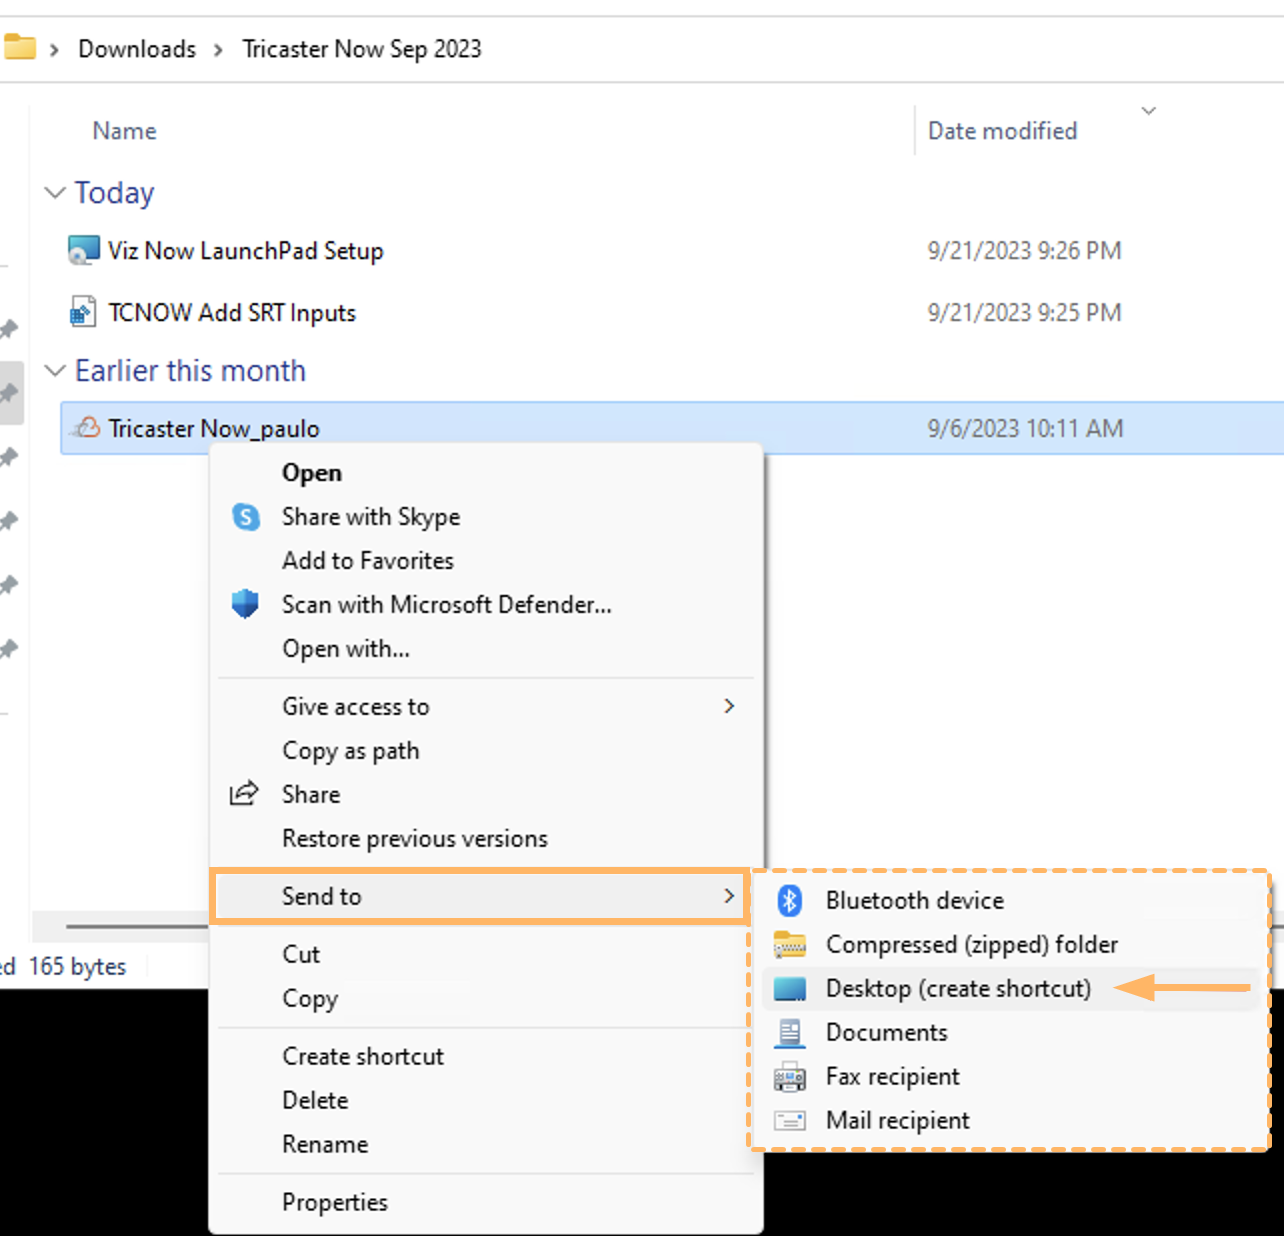This screenshot has height=1236, width=1284.
Task: Click the Bluetooth device icon
Action: tap(790, 900)
